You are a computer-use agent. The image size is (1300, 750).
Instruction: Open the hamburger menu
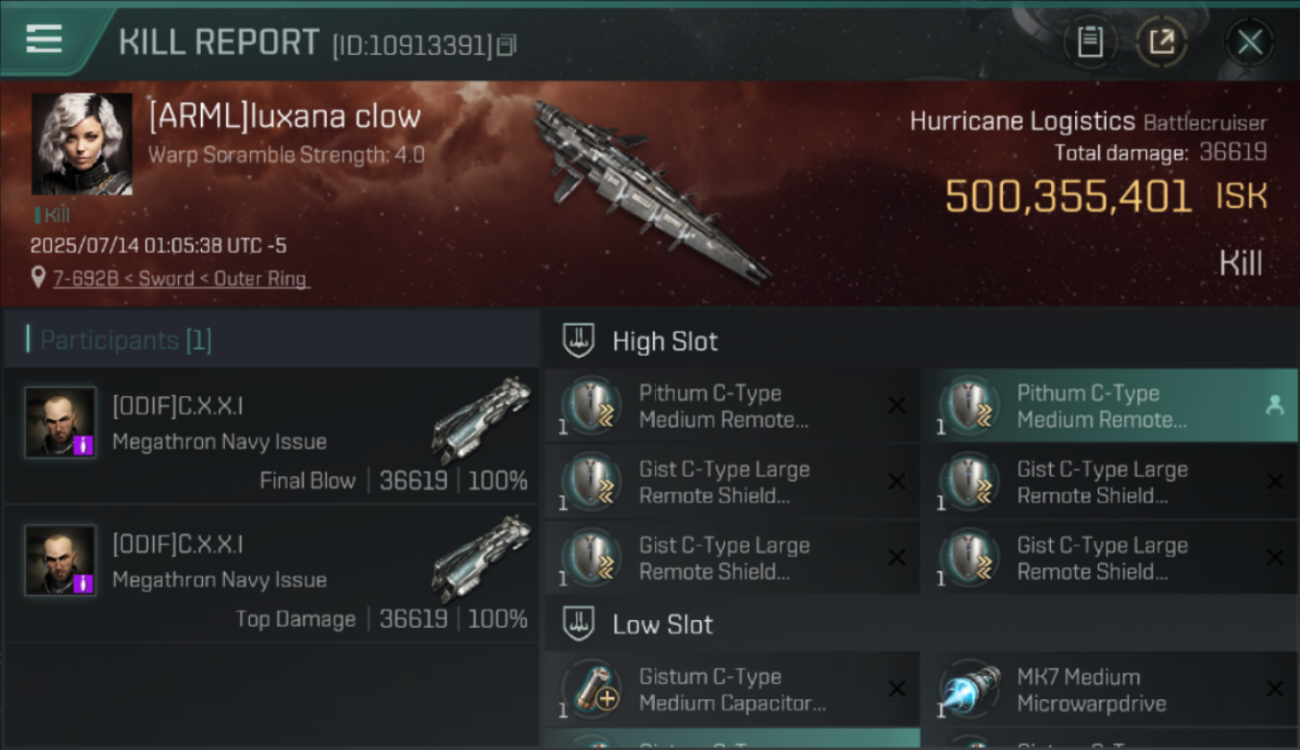[44, 39]
